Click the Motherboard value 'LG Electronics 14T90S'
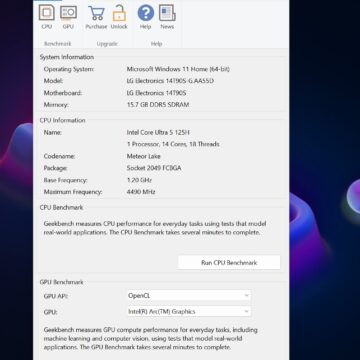 (x=156, y=93)
